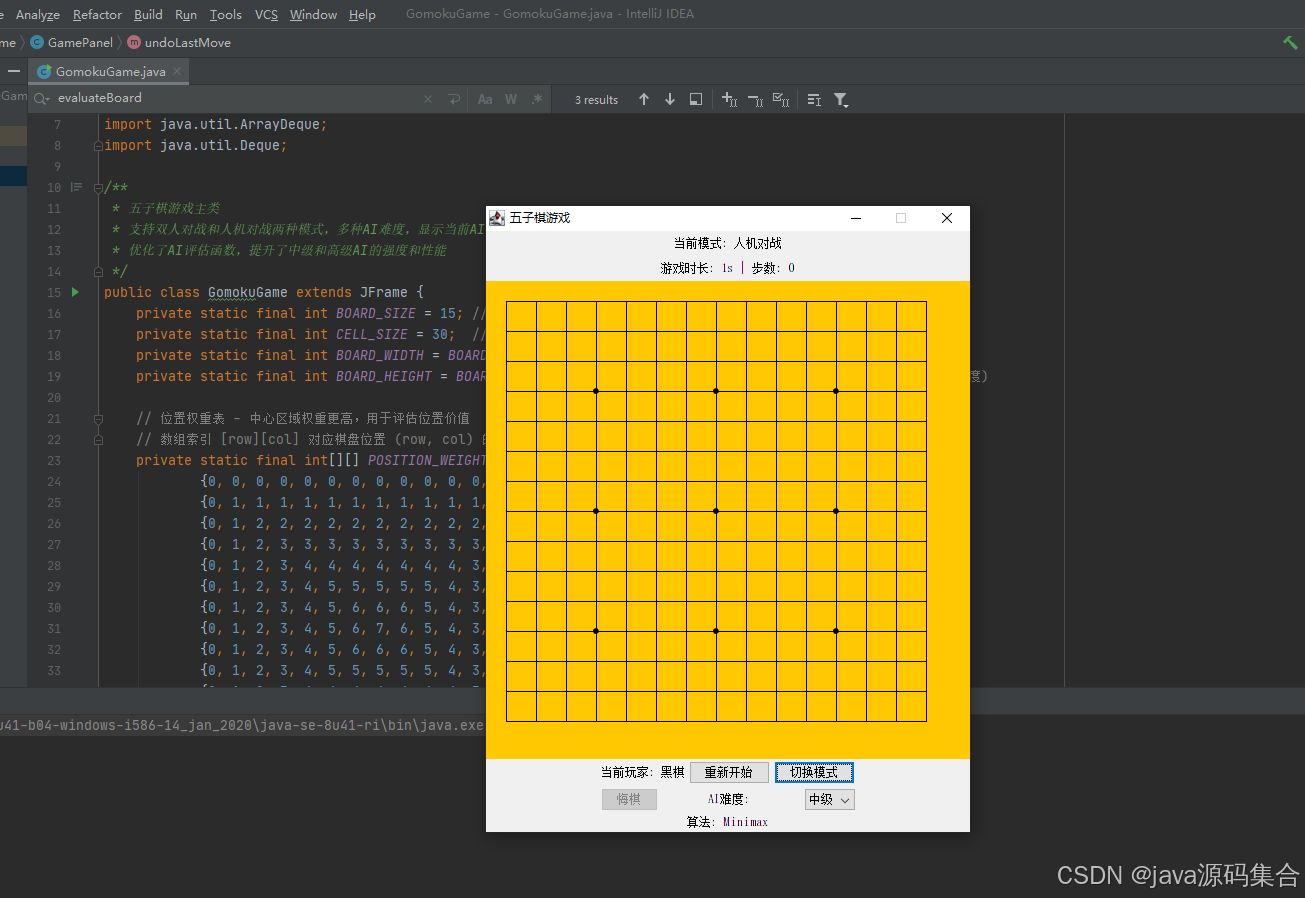Click the multiline search options icon
This screenshot has width=1305, height=898.
(814, 99)
